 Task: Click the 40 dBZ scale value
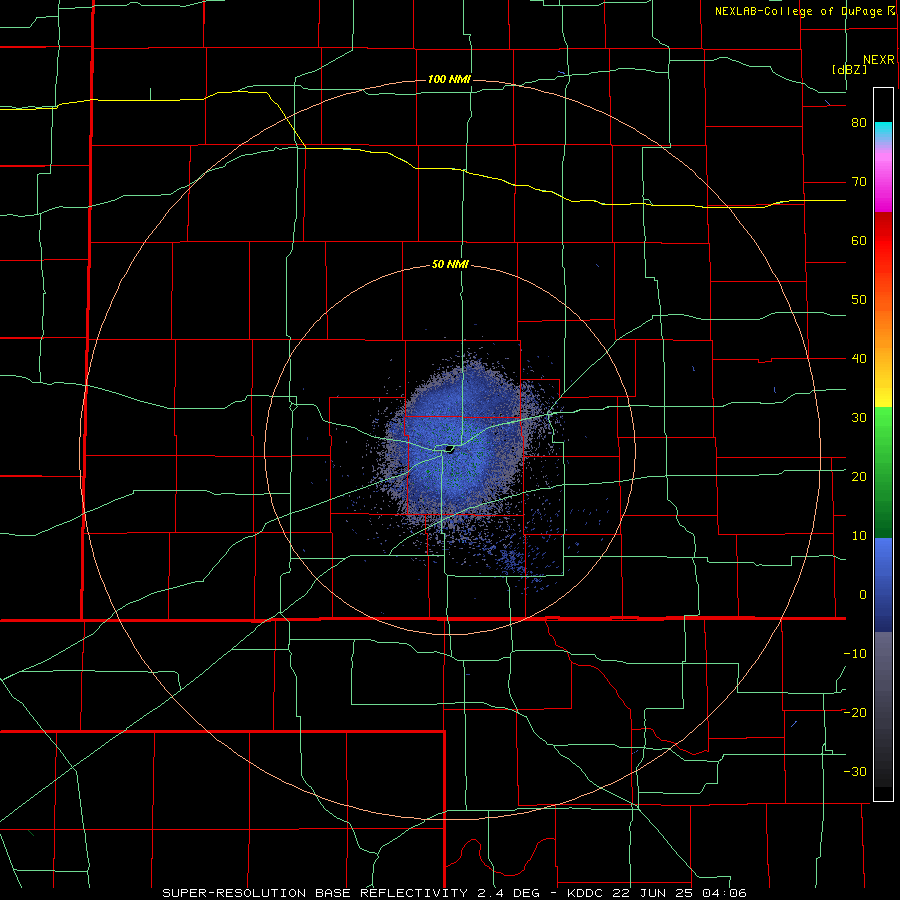(x=859, y=359)
